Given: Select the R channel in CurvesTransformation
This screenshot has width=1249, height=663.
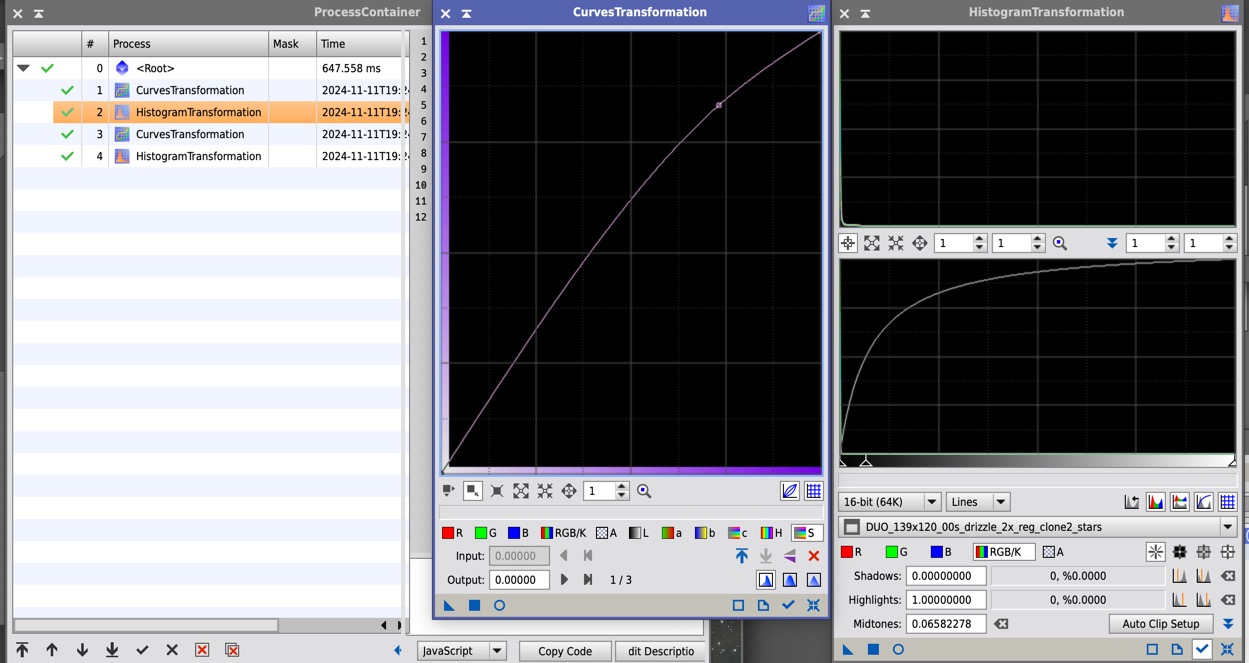Looking at the screenshot, I should coord(453,533).
